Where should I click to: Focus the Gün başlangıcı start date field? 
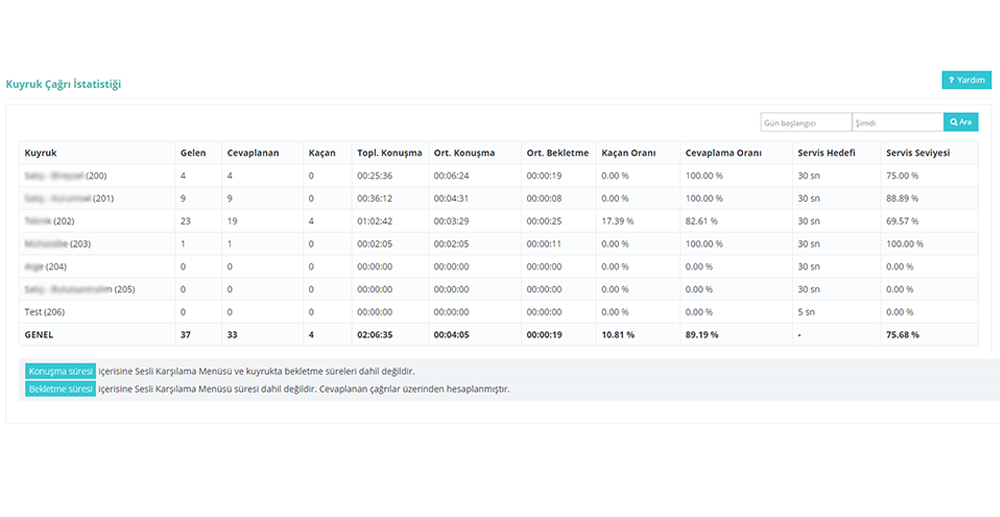[x=805, y=122]
